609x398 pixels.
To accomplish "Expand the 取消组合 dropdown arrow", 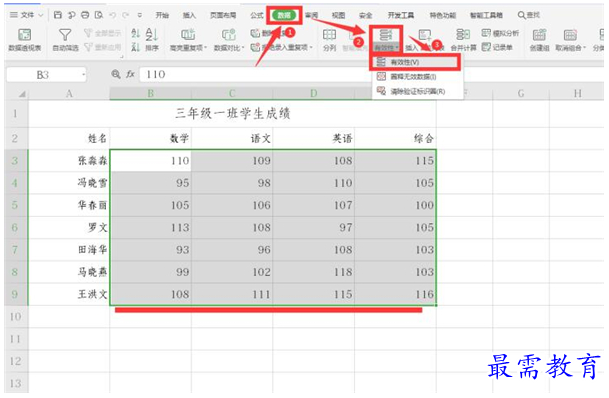I will (584, 48).
